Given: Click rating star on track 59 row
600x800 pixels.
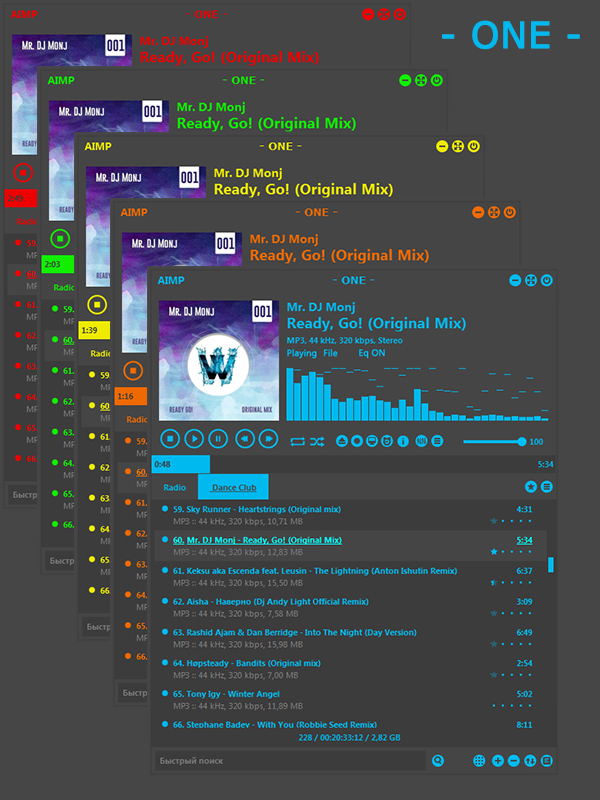Looking at the screenshot, I should coord(494,521).
